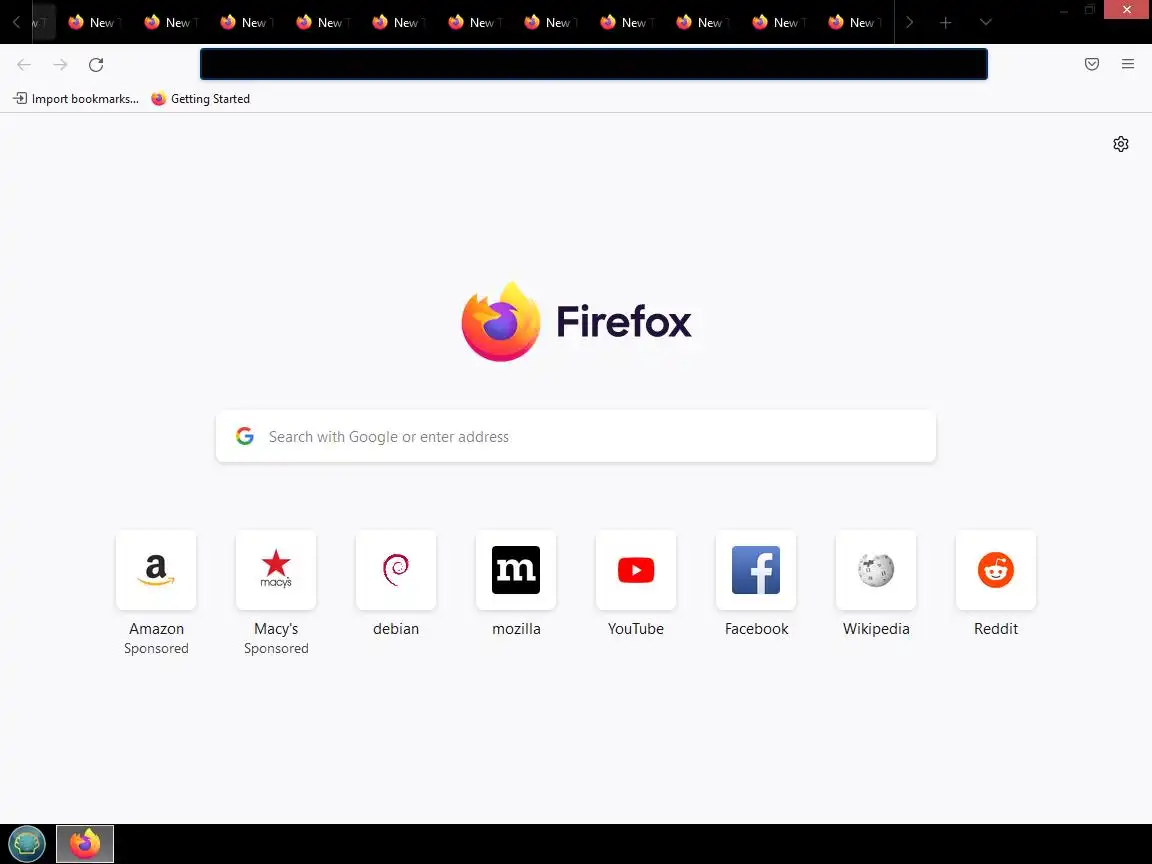Open new tab personalize gear icon

coord(1120,144)
